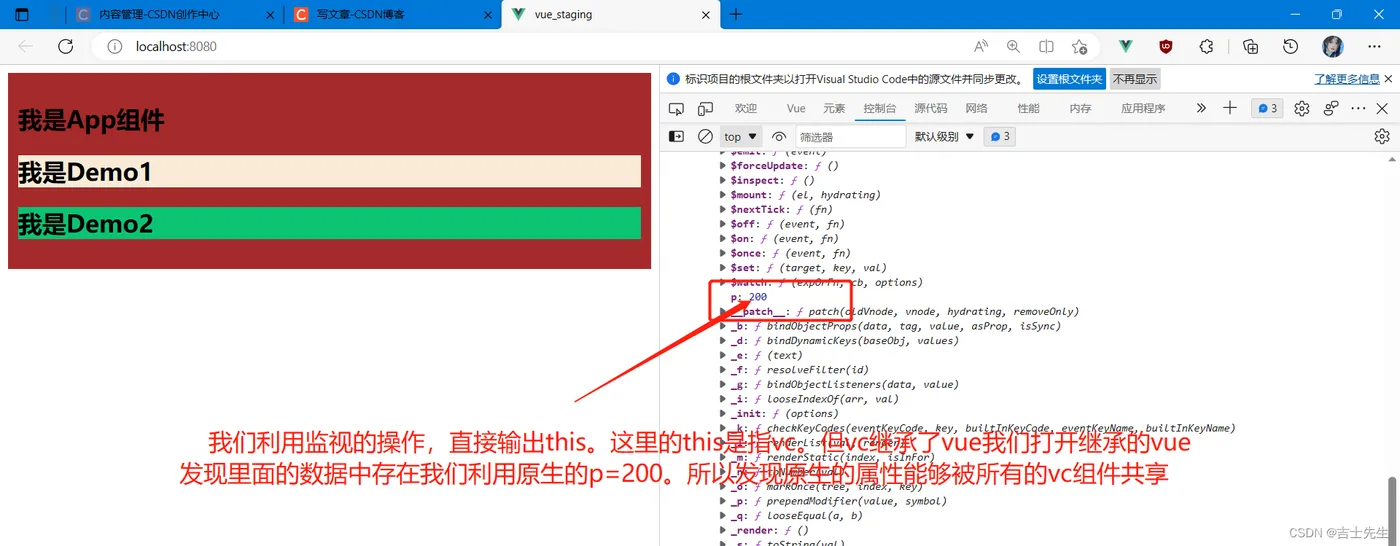Open the issues badge in console toolbar
Viewport: 1400px width, 546px height.
click(x=999, y=136)
